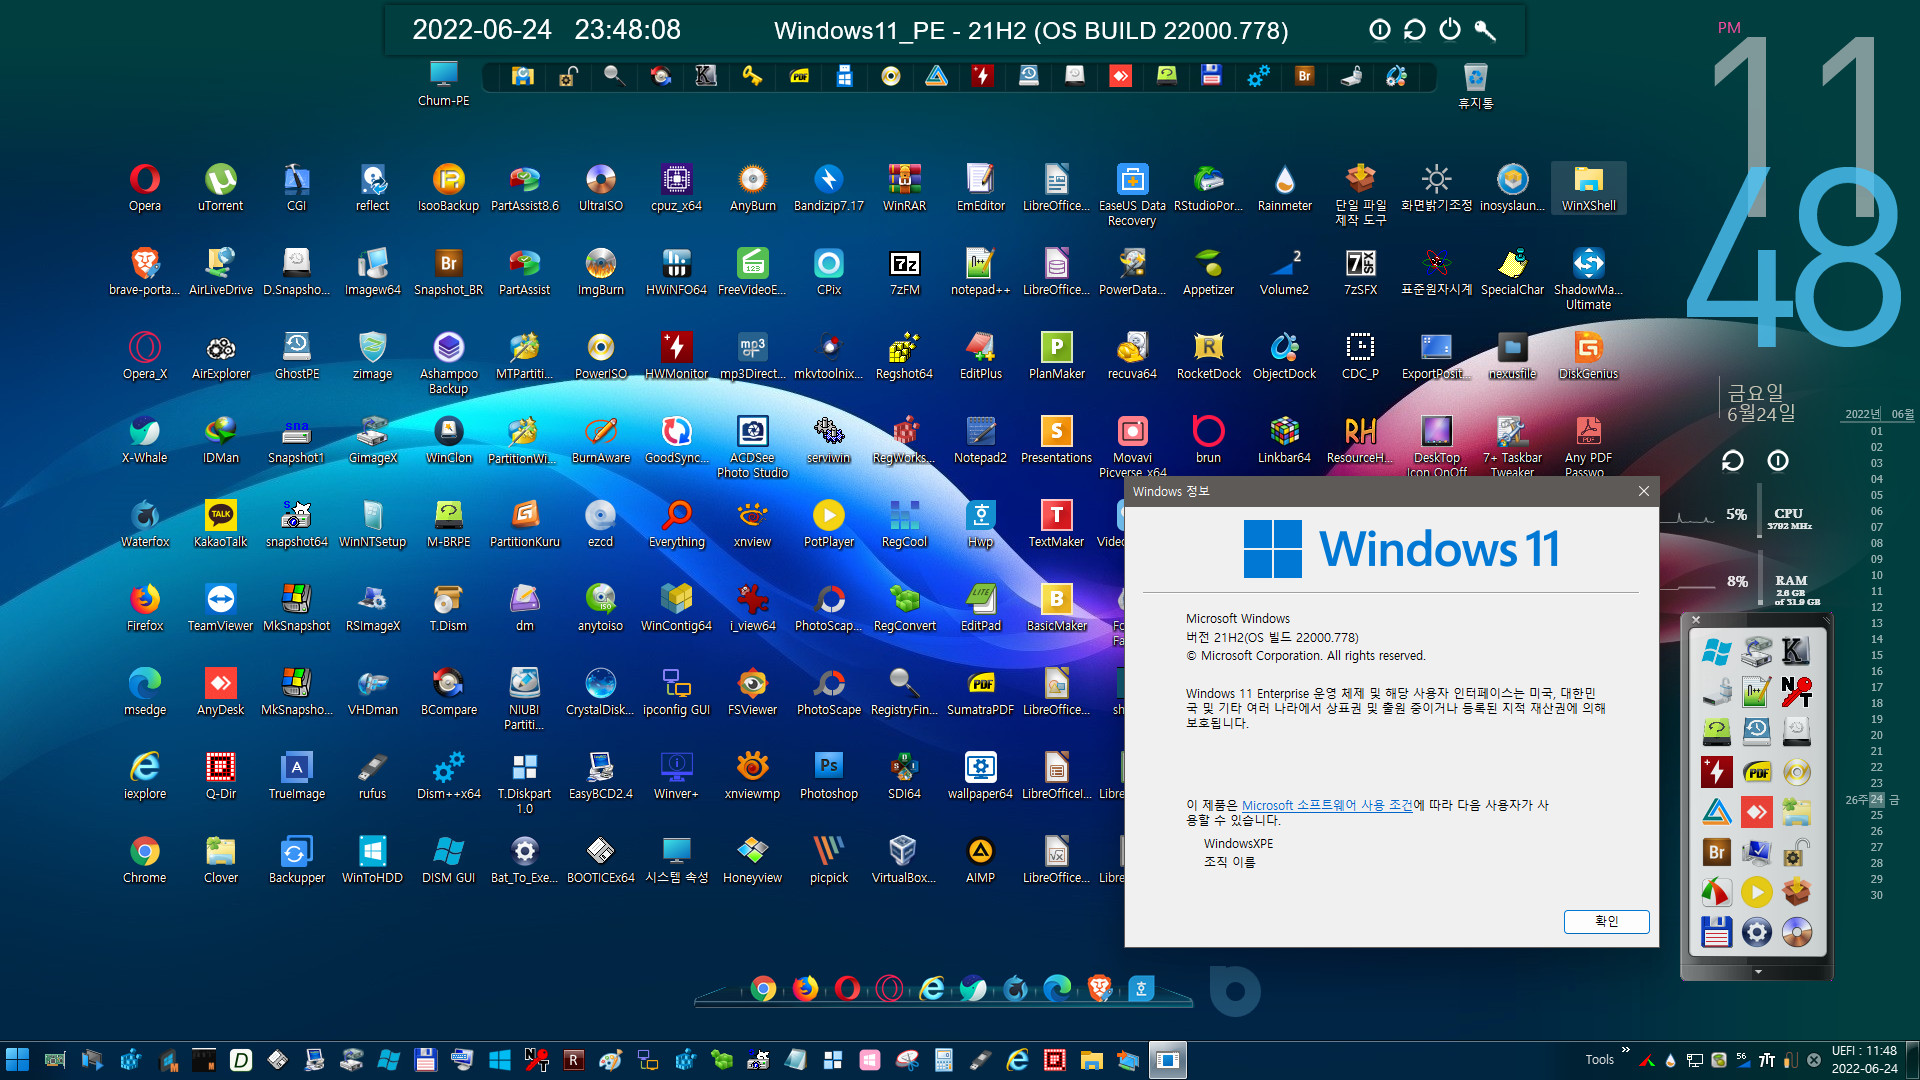Open Chrome from the bottom dock

click(763, 989)
